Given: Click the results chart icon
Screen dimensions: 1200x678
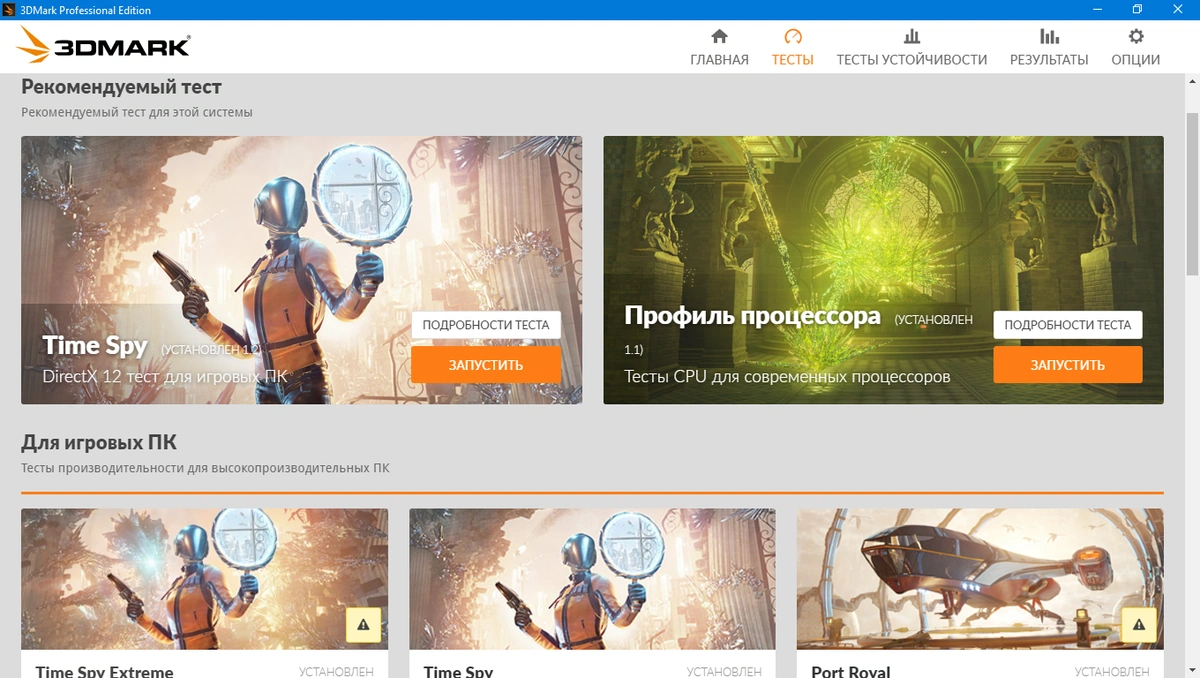Looking at the screenshot, I should pyautogui.click(x=1049, y=37).
